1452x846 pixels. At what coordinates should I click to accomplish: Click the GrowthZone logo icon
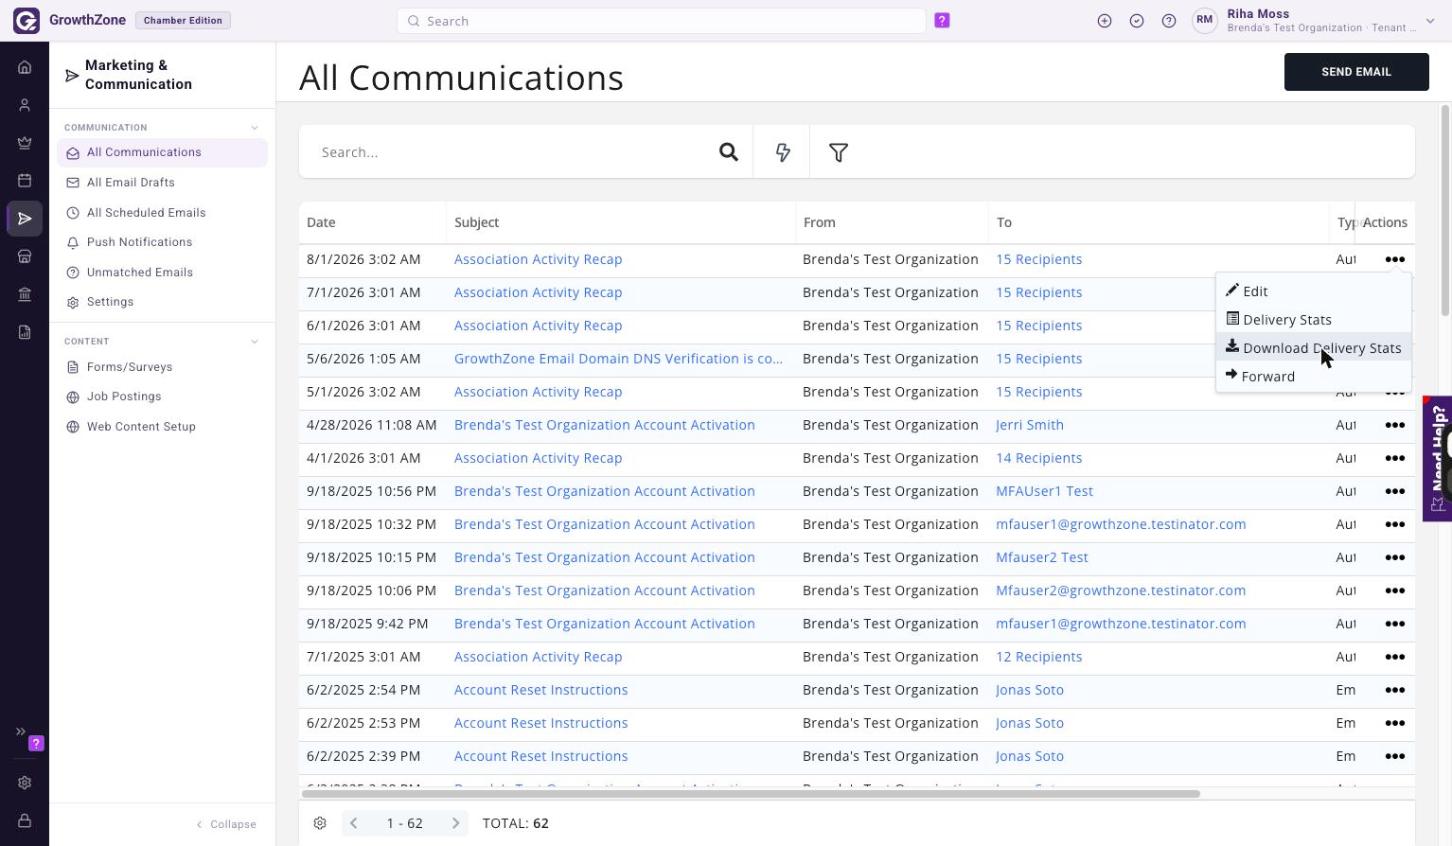coord(26,20)
